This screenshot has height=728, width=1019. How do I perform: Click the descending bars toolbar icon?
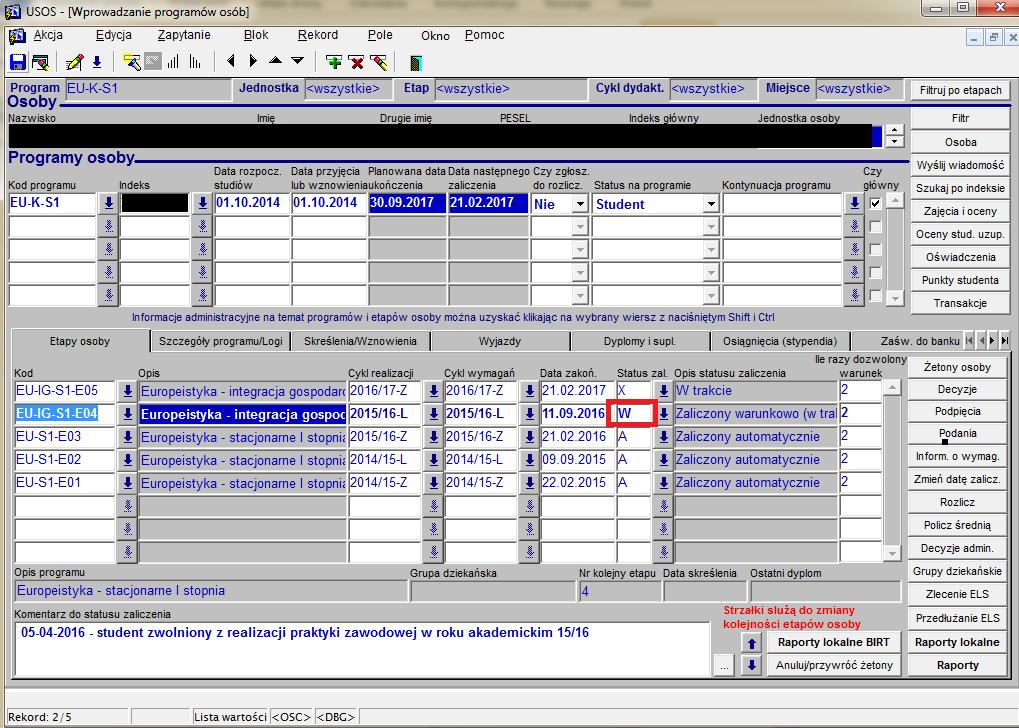(195, 62)
